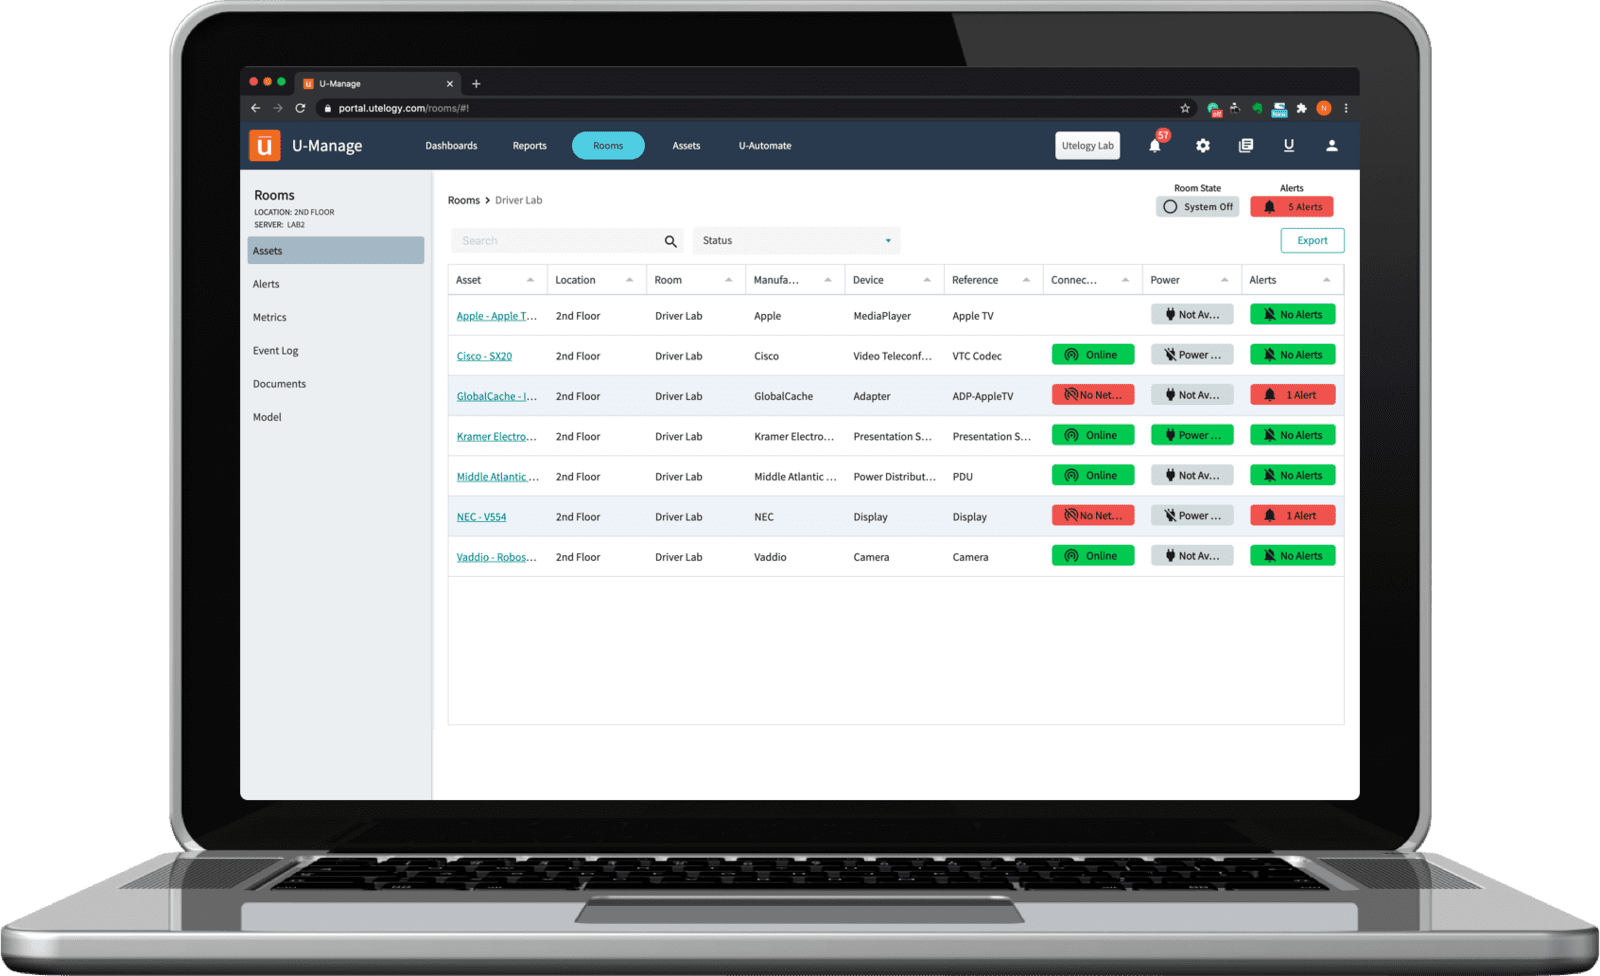Viewport: 1600px width, 976px height.
Task: Click Online badge on Middle Atlantic row
Action: click(1093, 475)
